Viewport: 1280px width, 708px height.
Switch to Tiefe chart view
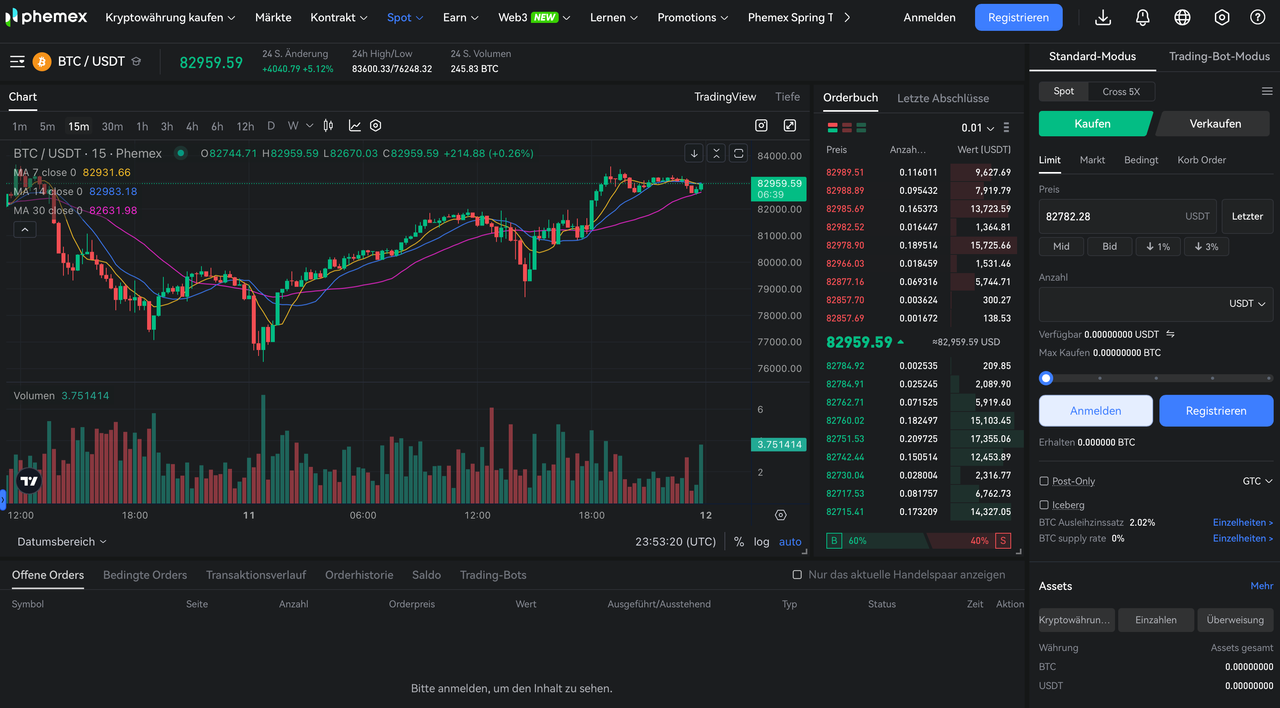tap(788, 97)
